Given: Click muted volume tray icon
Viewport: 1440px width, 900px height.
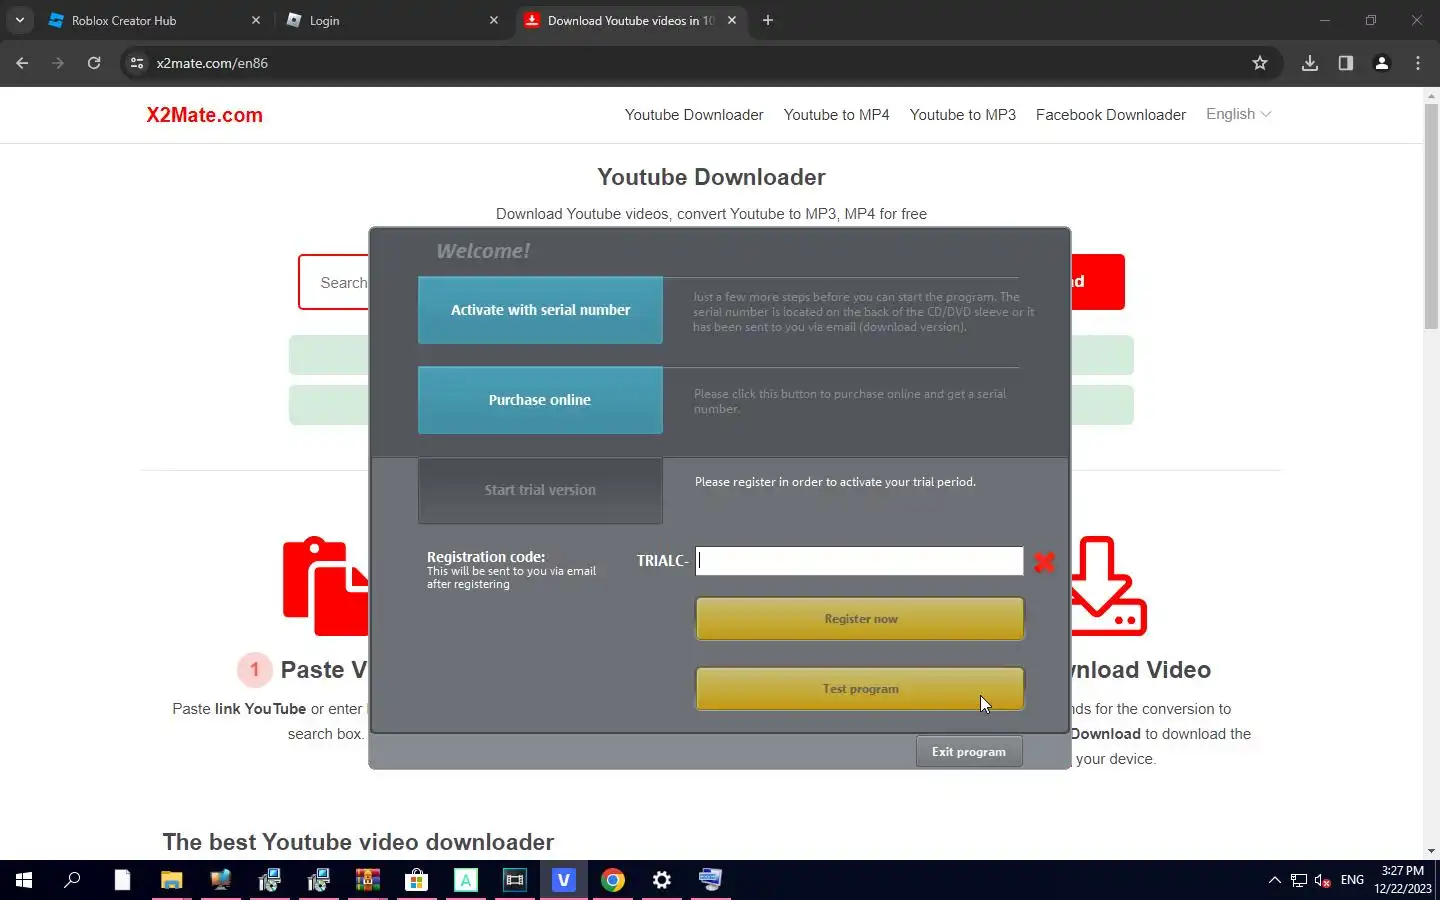Looking at the screenshot, I should (x=1323, y=880).
